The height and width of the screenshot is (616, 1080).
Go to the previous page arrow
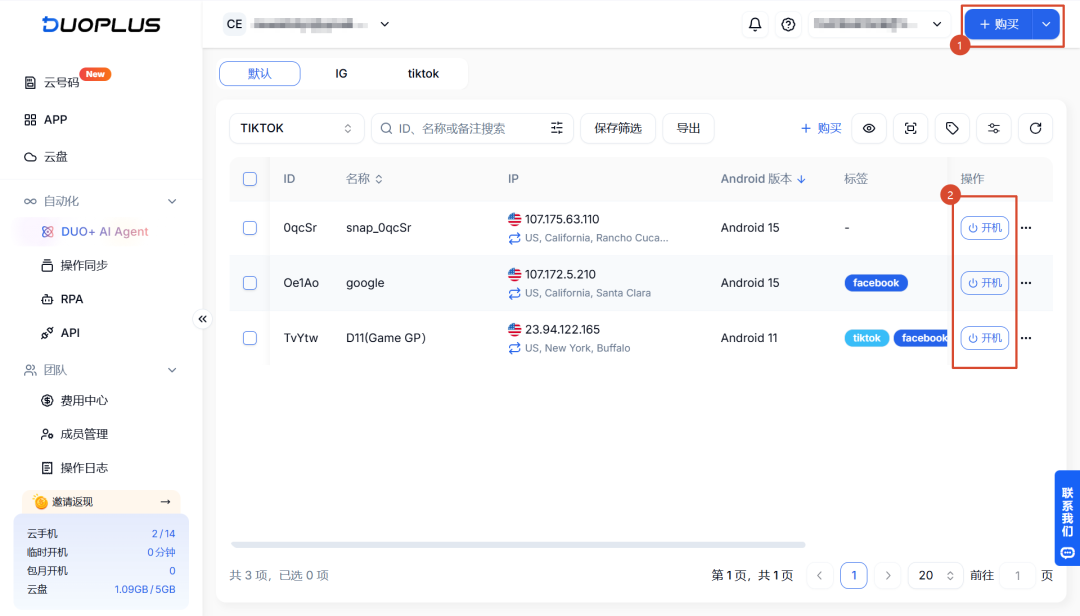820,575
